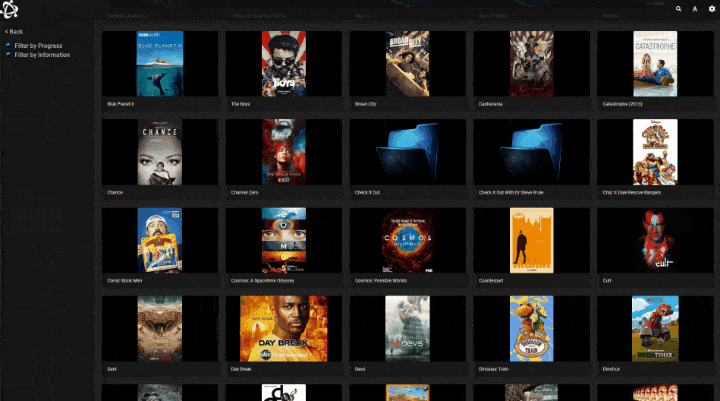This screenshot has height=401, width=720.
Task: Click the app logo icon
Action: coord(9,9)
